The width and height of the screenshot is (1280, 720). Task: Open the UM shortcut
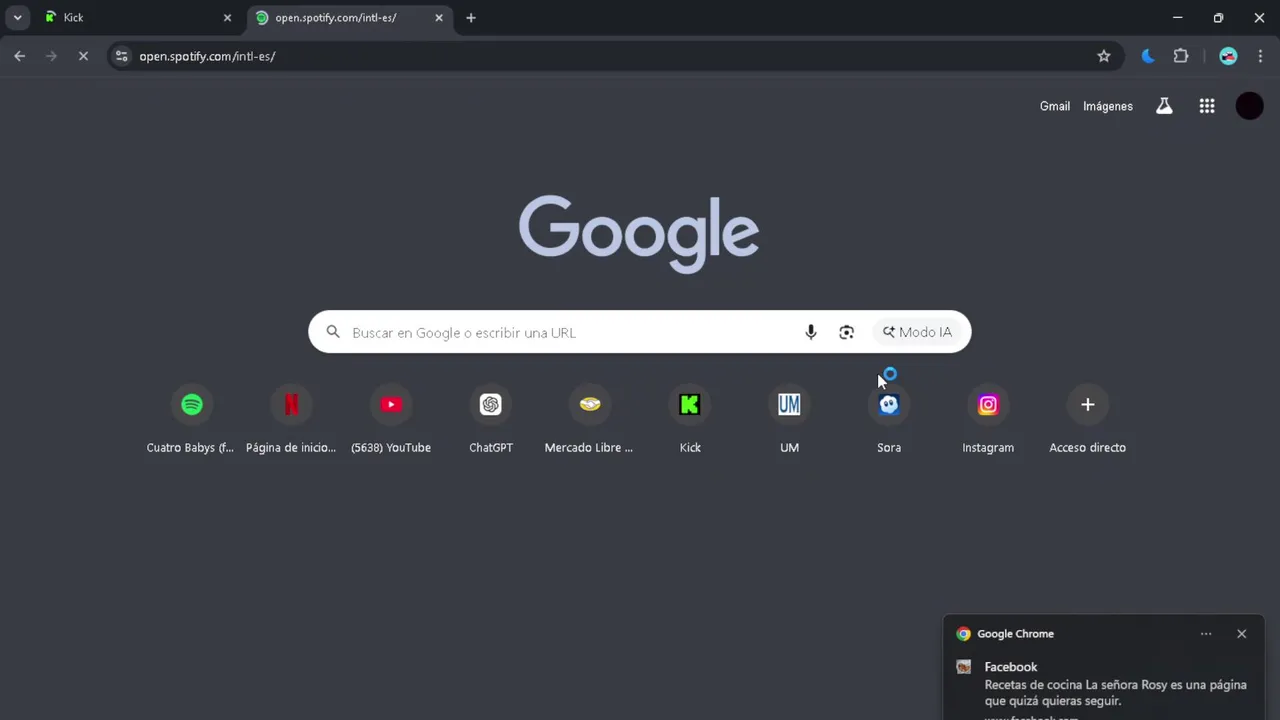[x=789, y=418]
